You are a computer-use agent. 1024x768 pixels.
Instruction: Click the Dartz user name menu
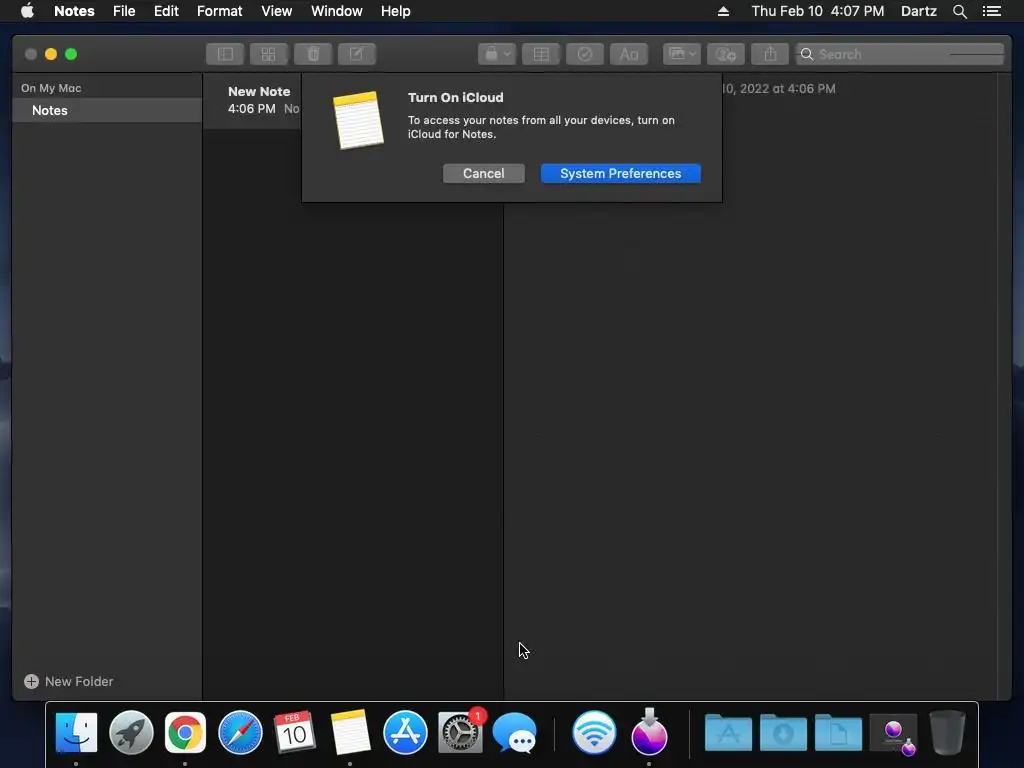918,11
